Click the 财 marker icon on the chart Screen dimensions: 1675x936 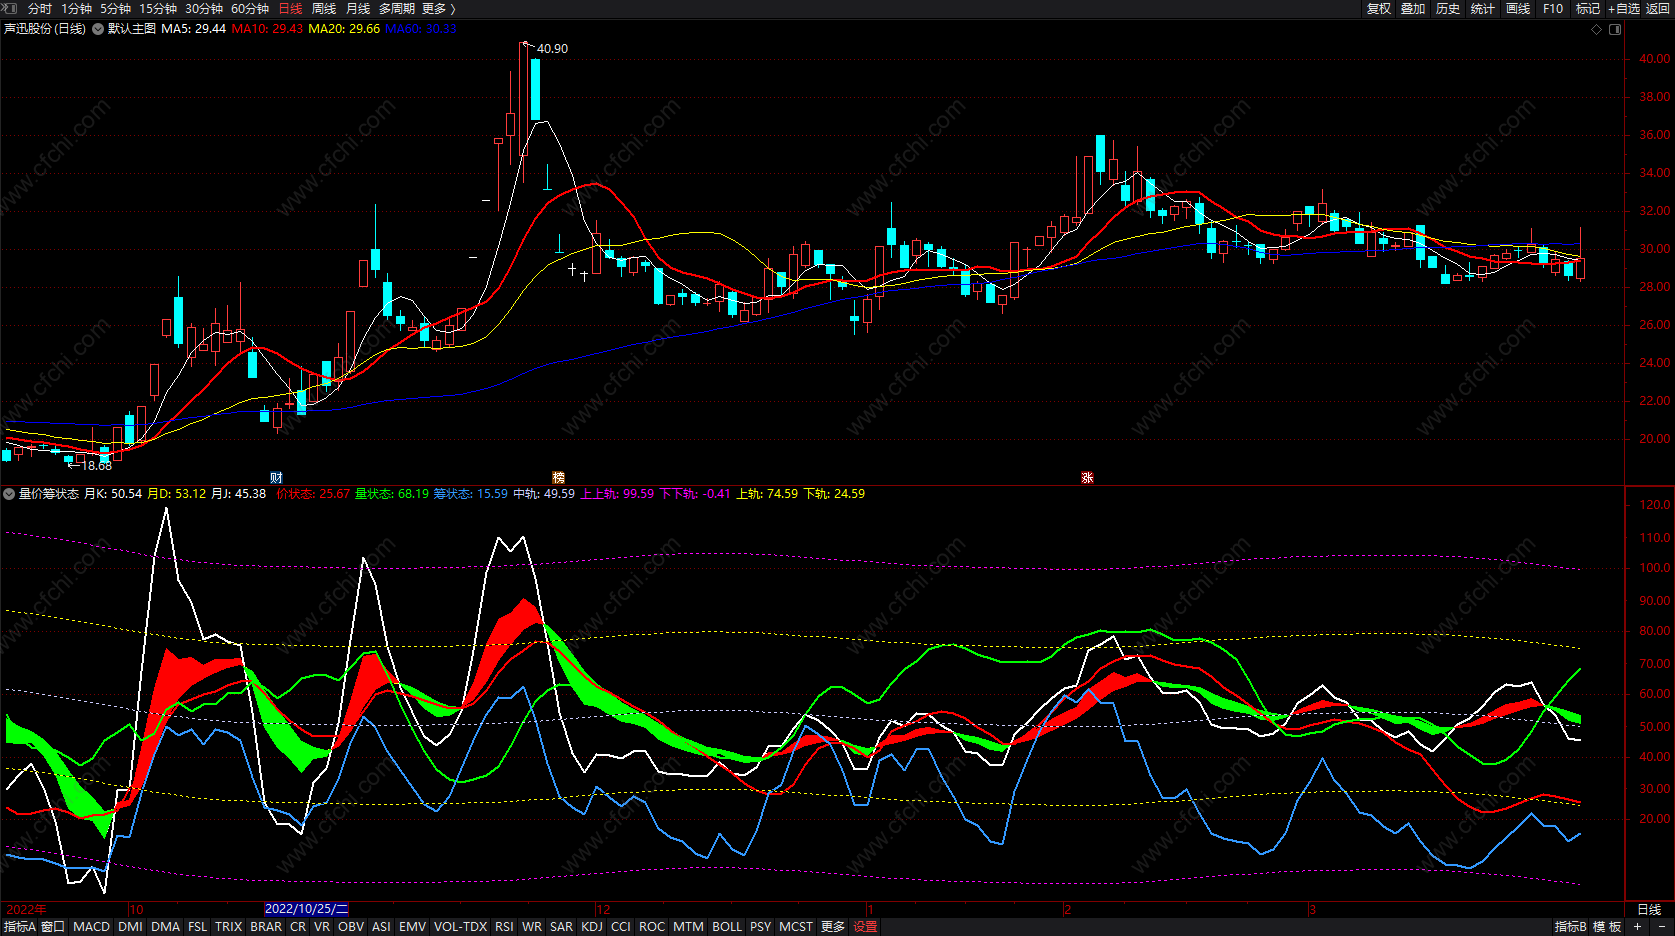(276, 478)
